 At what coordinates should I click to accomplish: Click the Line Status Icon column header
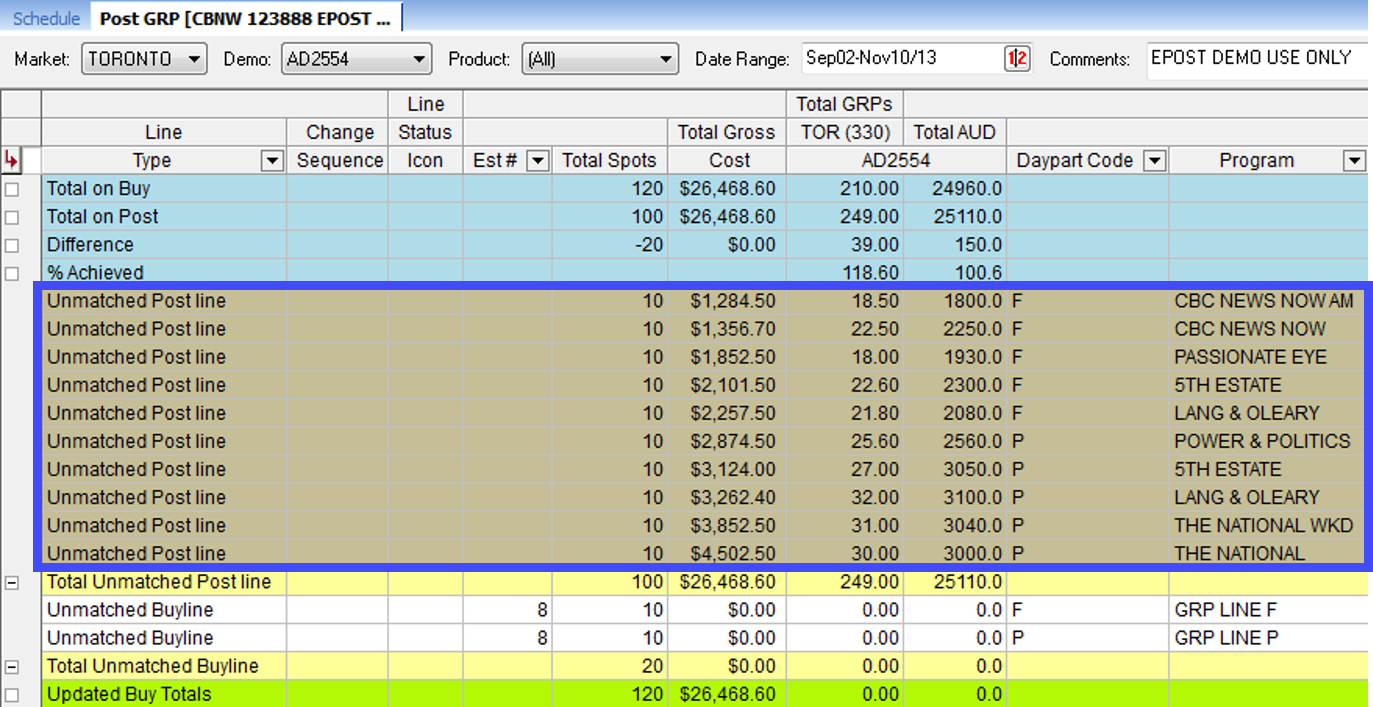[x=425, y=132]
